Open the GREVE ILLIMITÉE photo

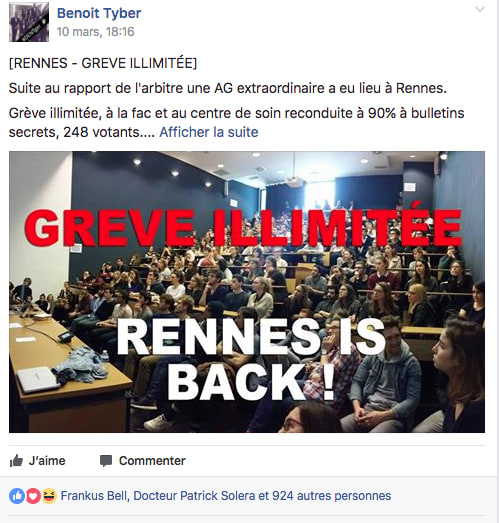point(247,292)
